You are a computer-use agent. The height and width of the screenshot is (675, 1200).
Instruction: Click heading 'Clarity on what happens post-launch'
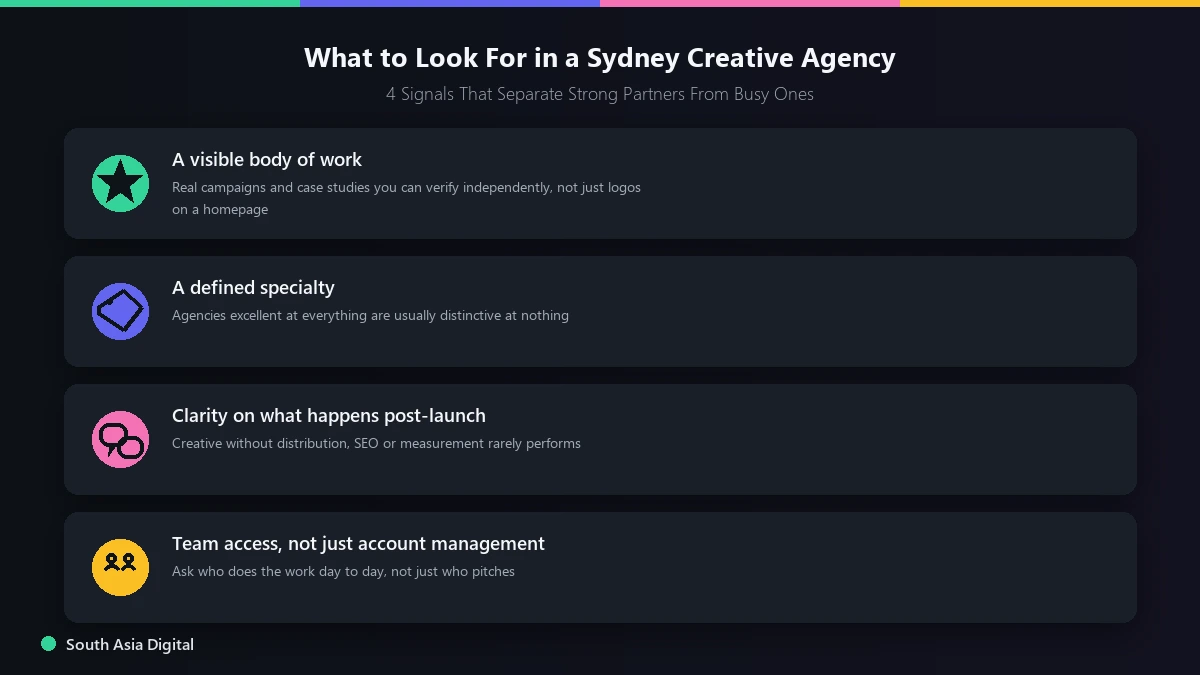coord(329,415)
